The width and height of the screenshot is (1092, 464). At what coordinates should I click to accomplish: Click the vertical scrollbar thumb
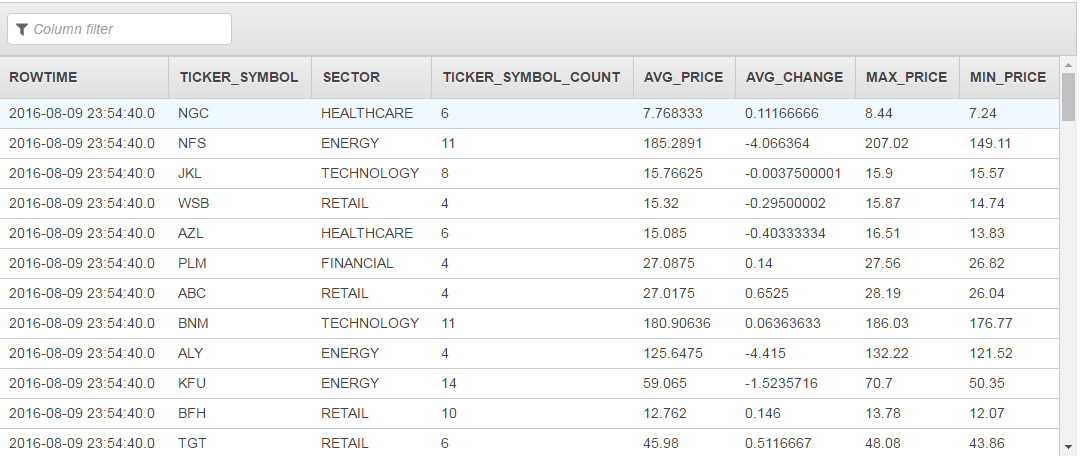pos(1068,96)
